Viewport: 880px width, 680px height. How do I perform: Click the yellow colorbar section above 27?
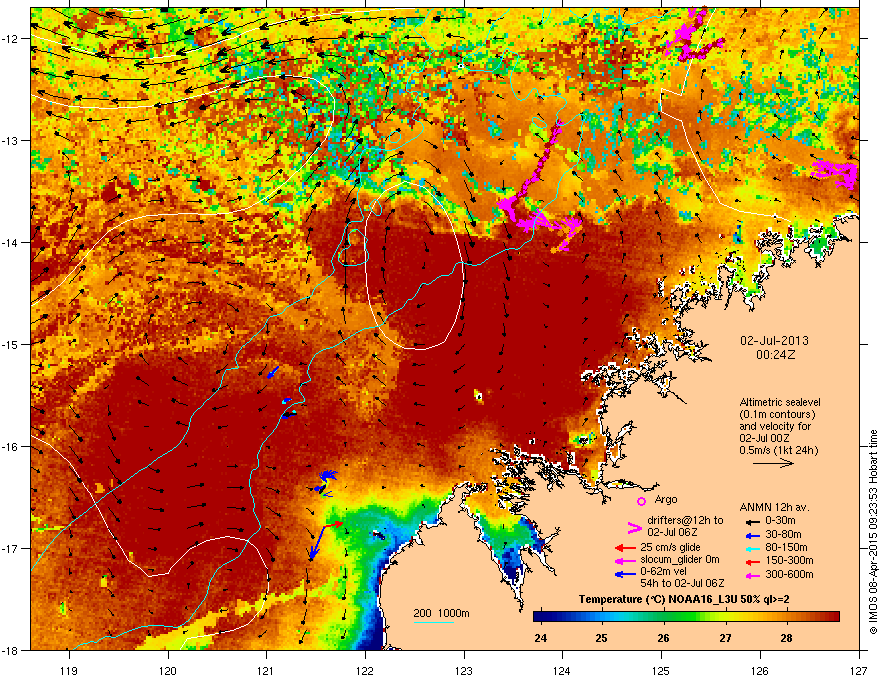click(726, 617)
